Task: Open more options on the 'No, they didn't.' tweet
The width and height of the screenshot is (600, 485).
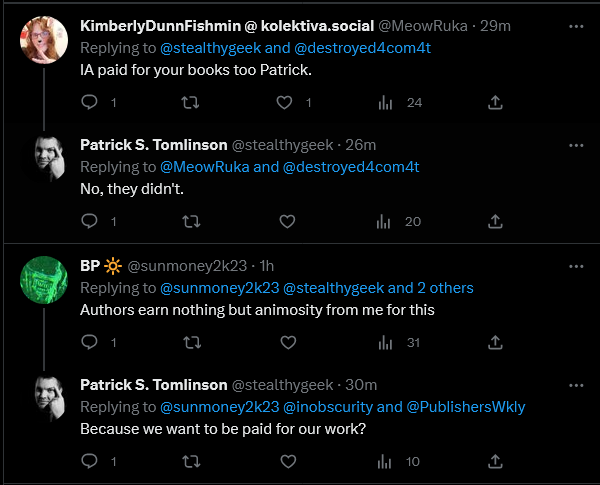Action: (576, 145)
